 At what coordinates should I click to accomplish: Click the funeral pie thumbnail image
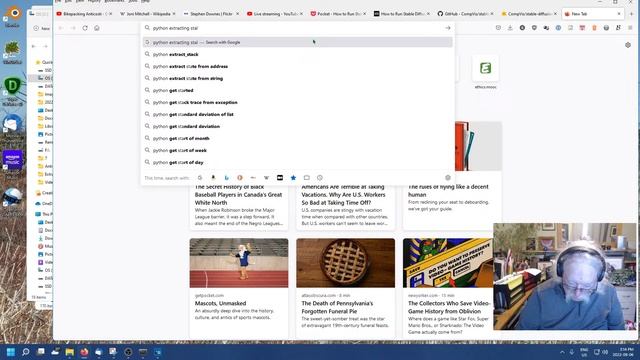[345, 263]
